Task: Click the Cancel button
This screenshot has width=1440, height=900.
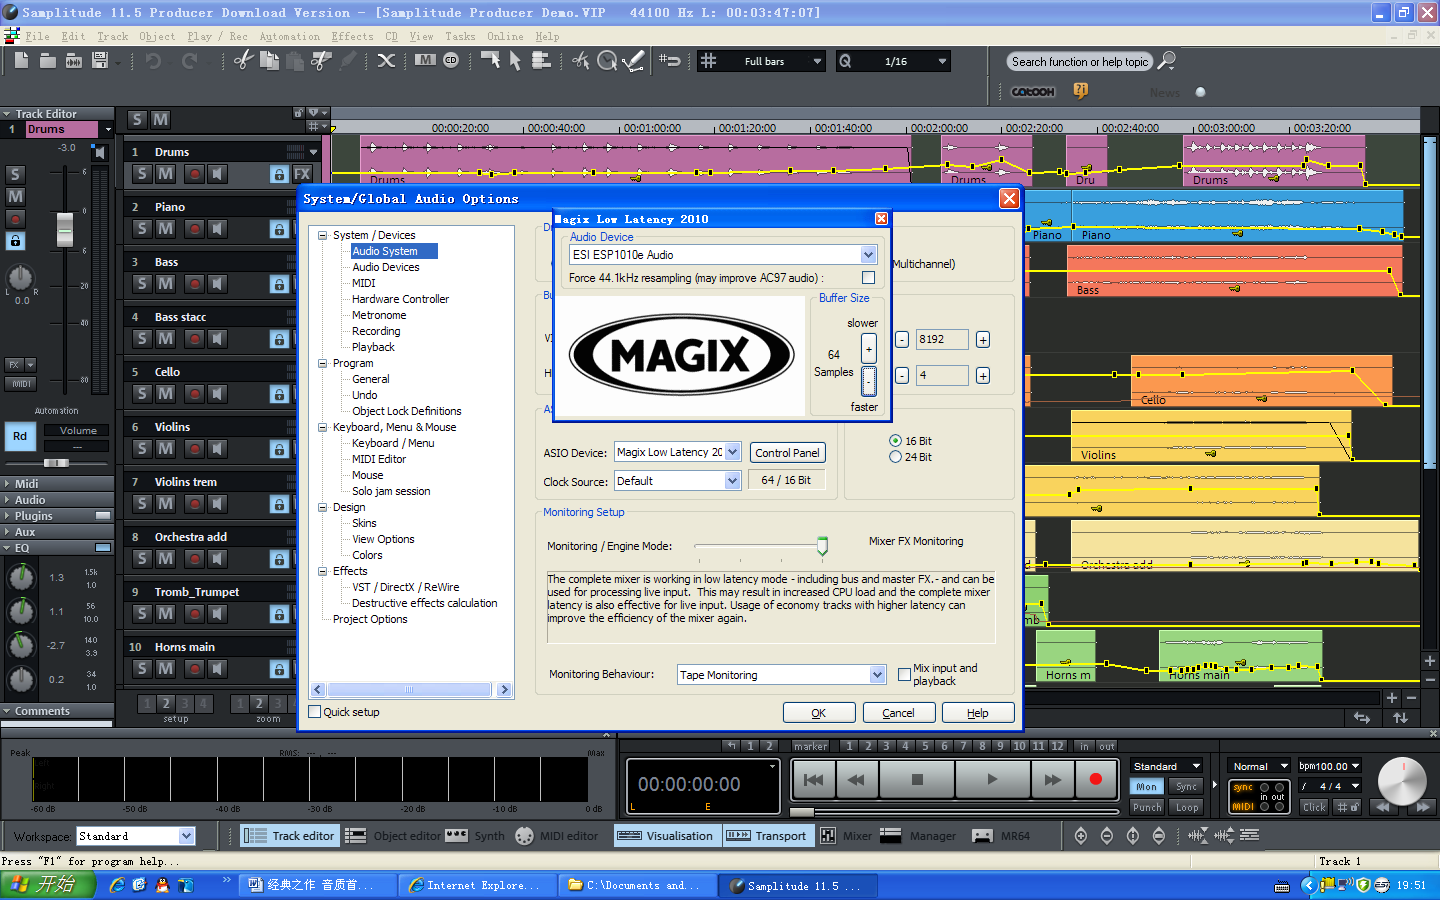Action: tap(898, 713)
